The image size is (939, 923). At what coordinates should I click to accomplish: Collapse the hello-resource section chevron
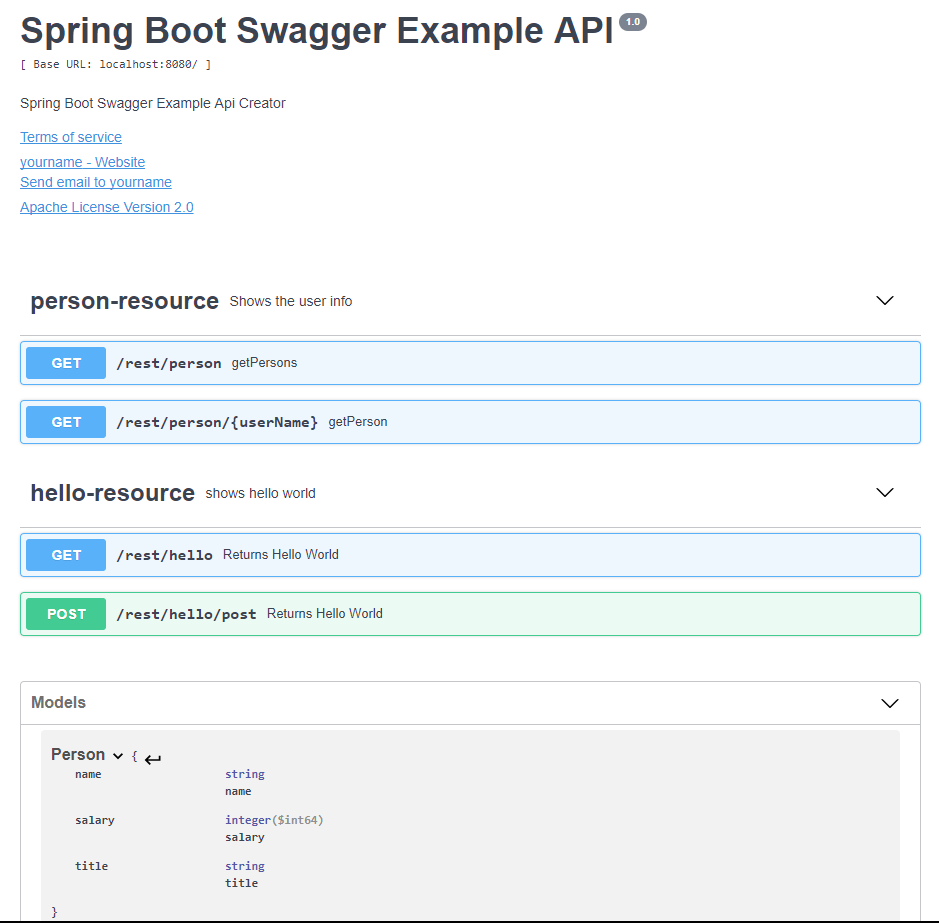coord(885,492)
